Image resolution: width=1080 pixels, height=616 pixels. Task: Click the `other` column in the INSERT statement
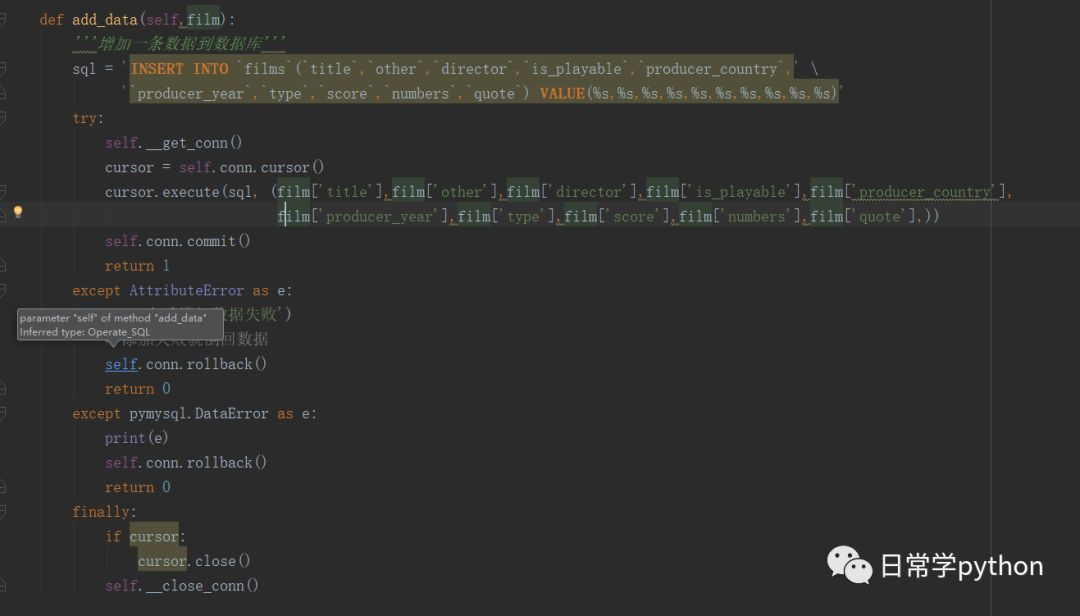pyautogui.click(x=395, y=69)
